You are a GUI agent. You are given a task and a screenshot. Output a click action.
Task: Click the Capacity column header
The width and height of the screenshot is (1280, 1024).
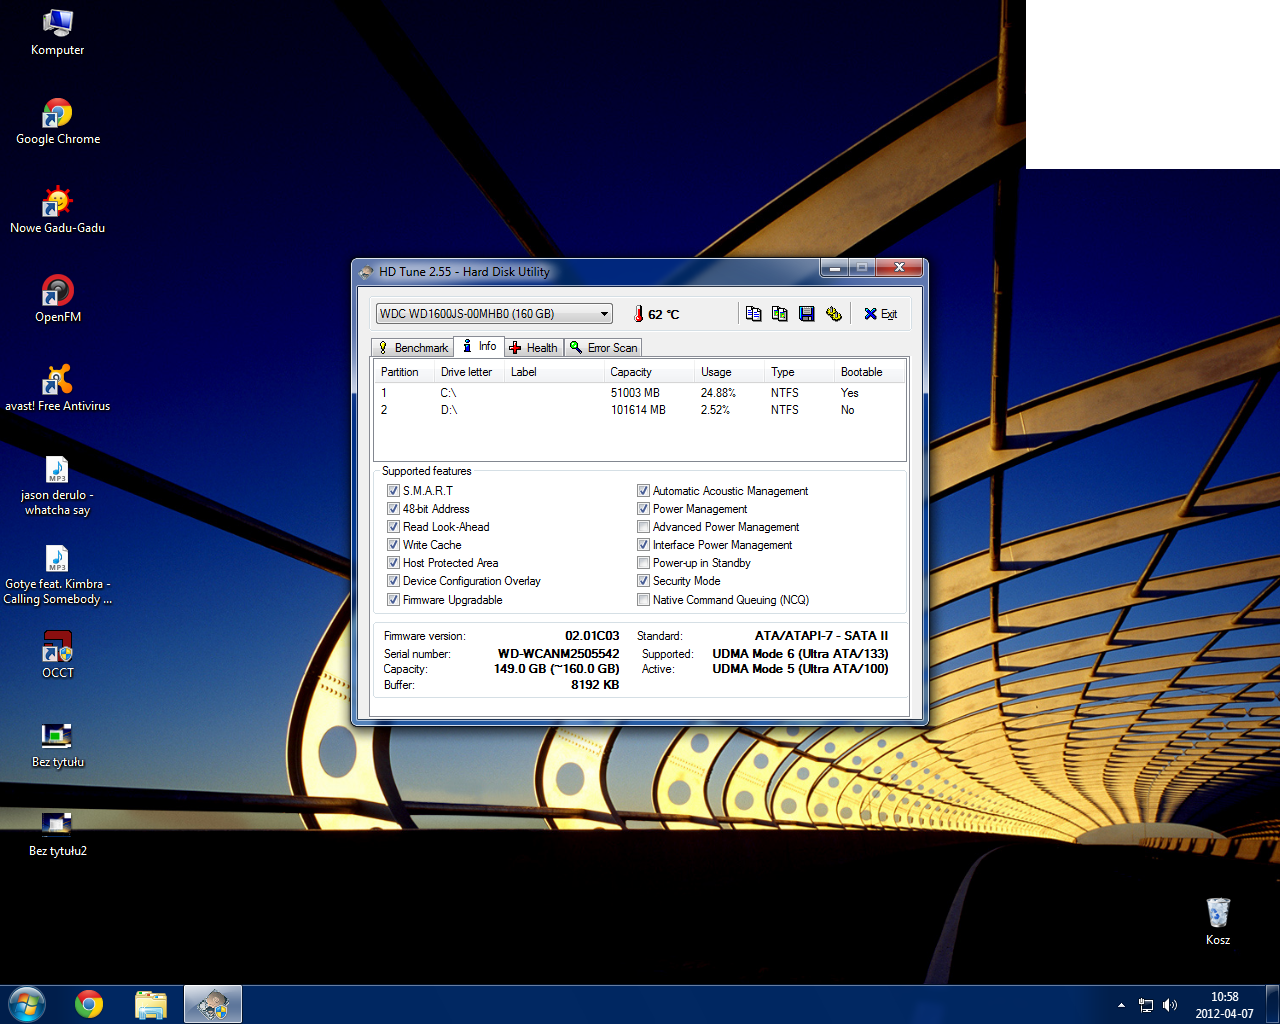(x=650, y=372)
